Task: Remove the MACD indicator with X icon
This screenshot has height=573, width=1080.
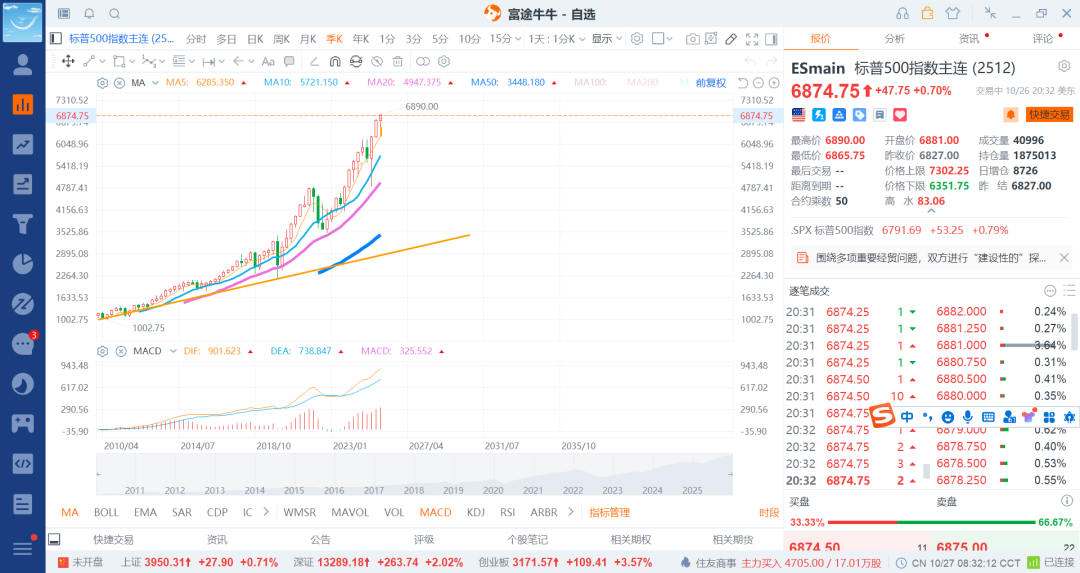Action: tap(121, 351)
